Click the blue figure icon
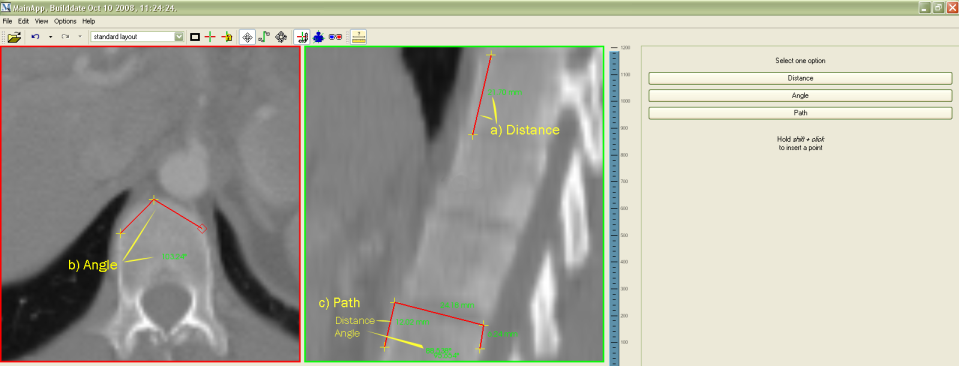This screenshot has width=959, height=366. [319, 37]
